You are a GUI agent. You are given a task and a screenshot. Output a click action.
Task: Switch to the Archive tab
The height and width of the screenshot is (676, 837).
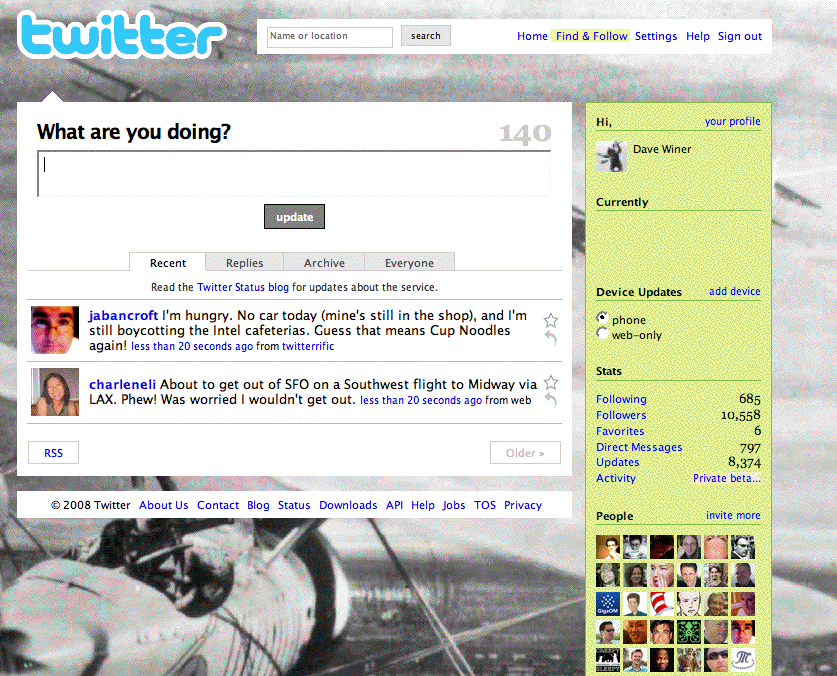click(x=324, y=263)
